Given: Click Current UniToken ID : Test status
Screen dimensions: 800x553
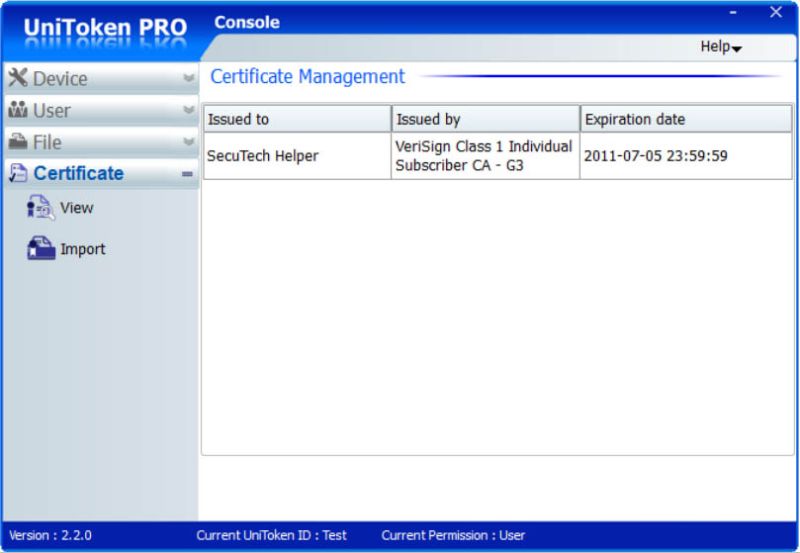Looking at the screenshot, I should pyautogui.click(x=271, y=535).
